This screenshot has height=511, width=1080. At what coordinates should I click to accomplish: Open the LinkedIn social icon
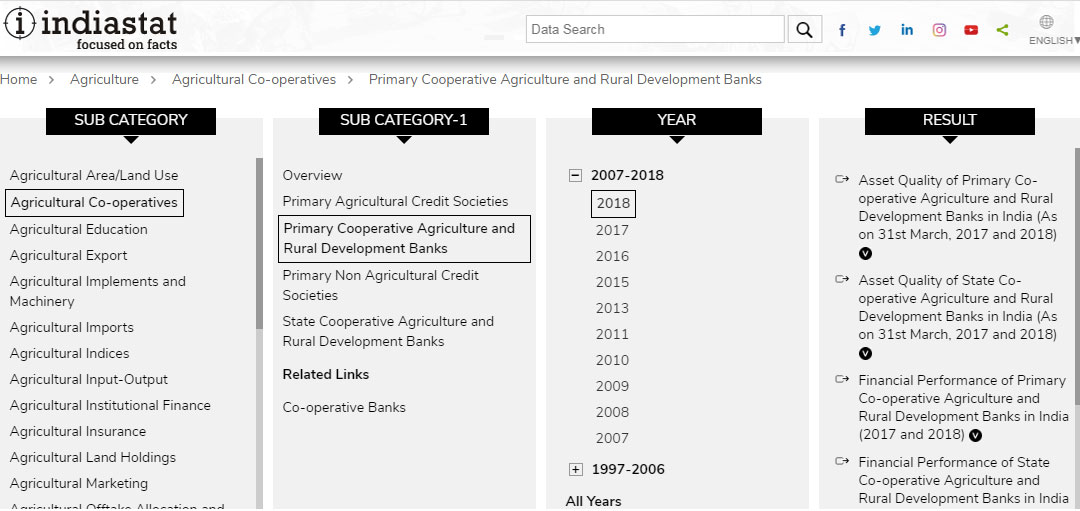point(907,30)
